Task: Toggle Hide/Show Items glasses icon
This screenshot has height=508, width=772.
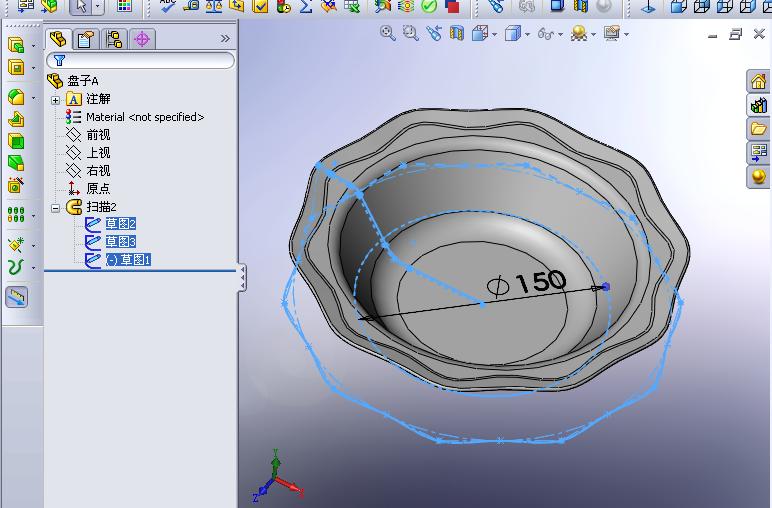Action: click(x=546, y=33)
